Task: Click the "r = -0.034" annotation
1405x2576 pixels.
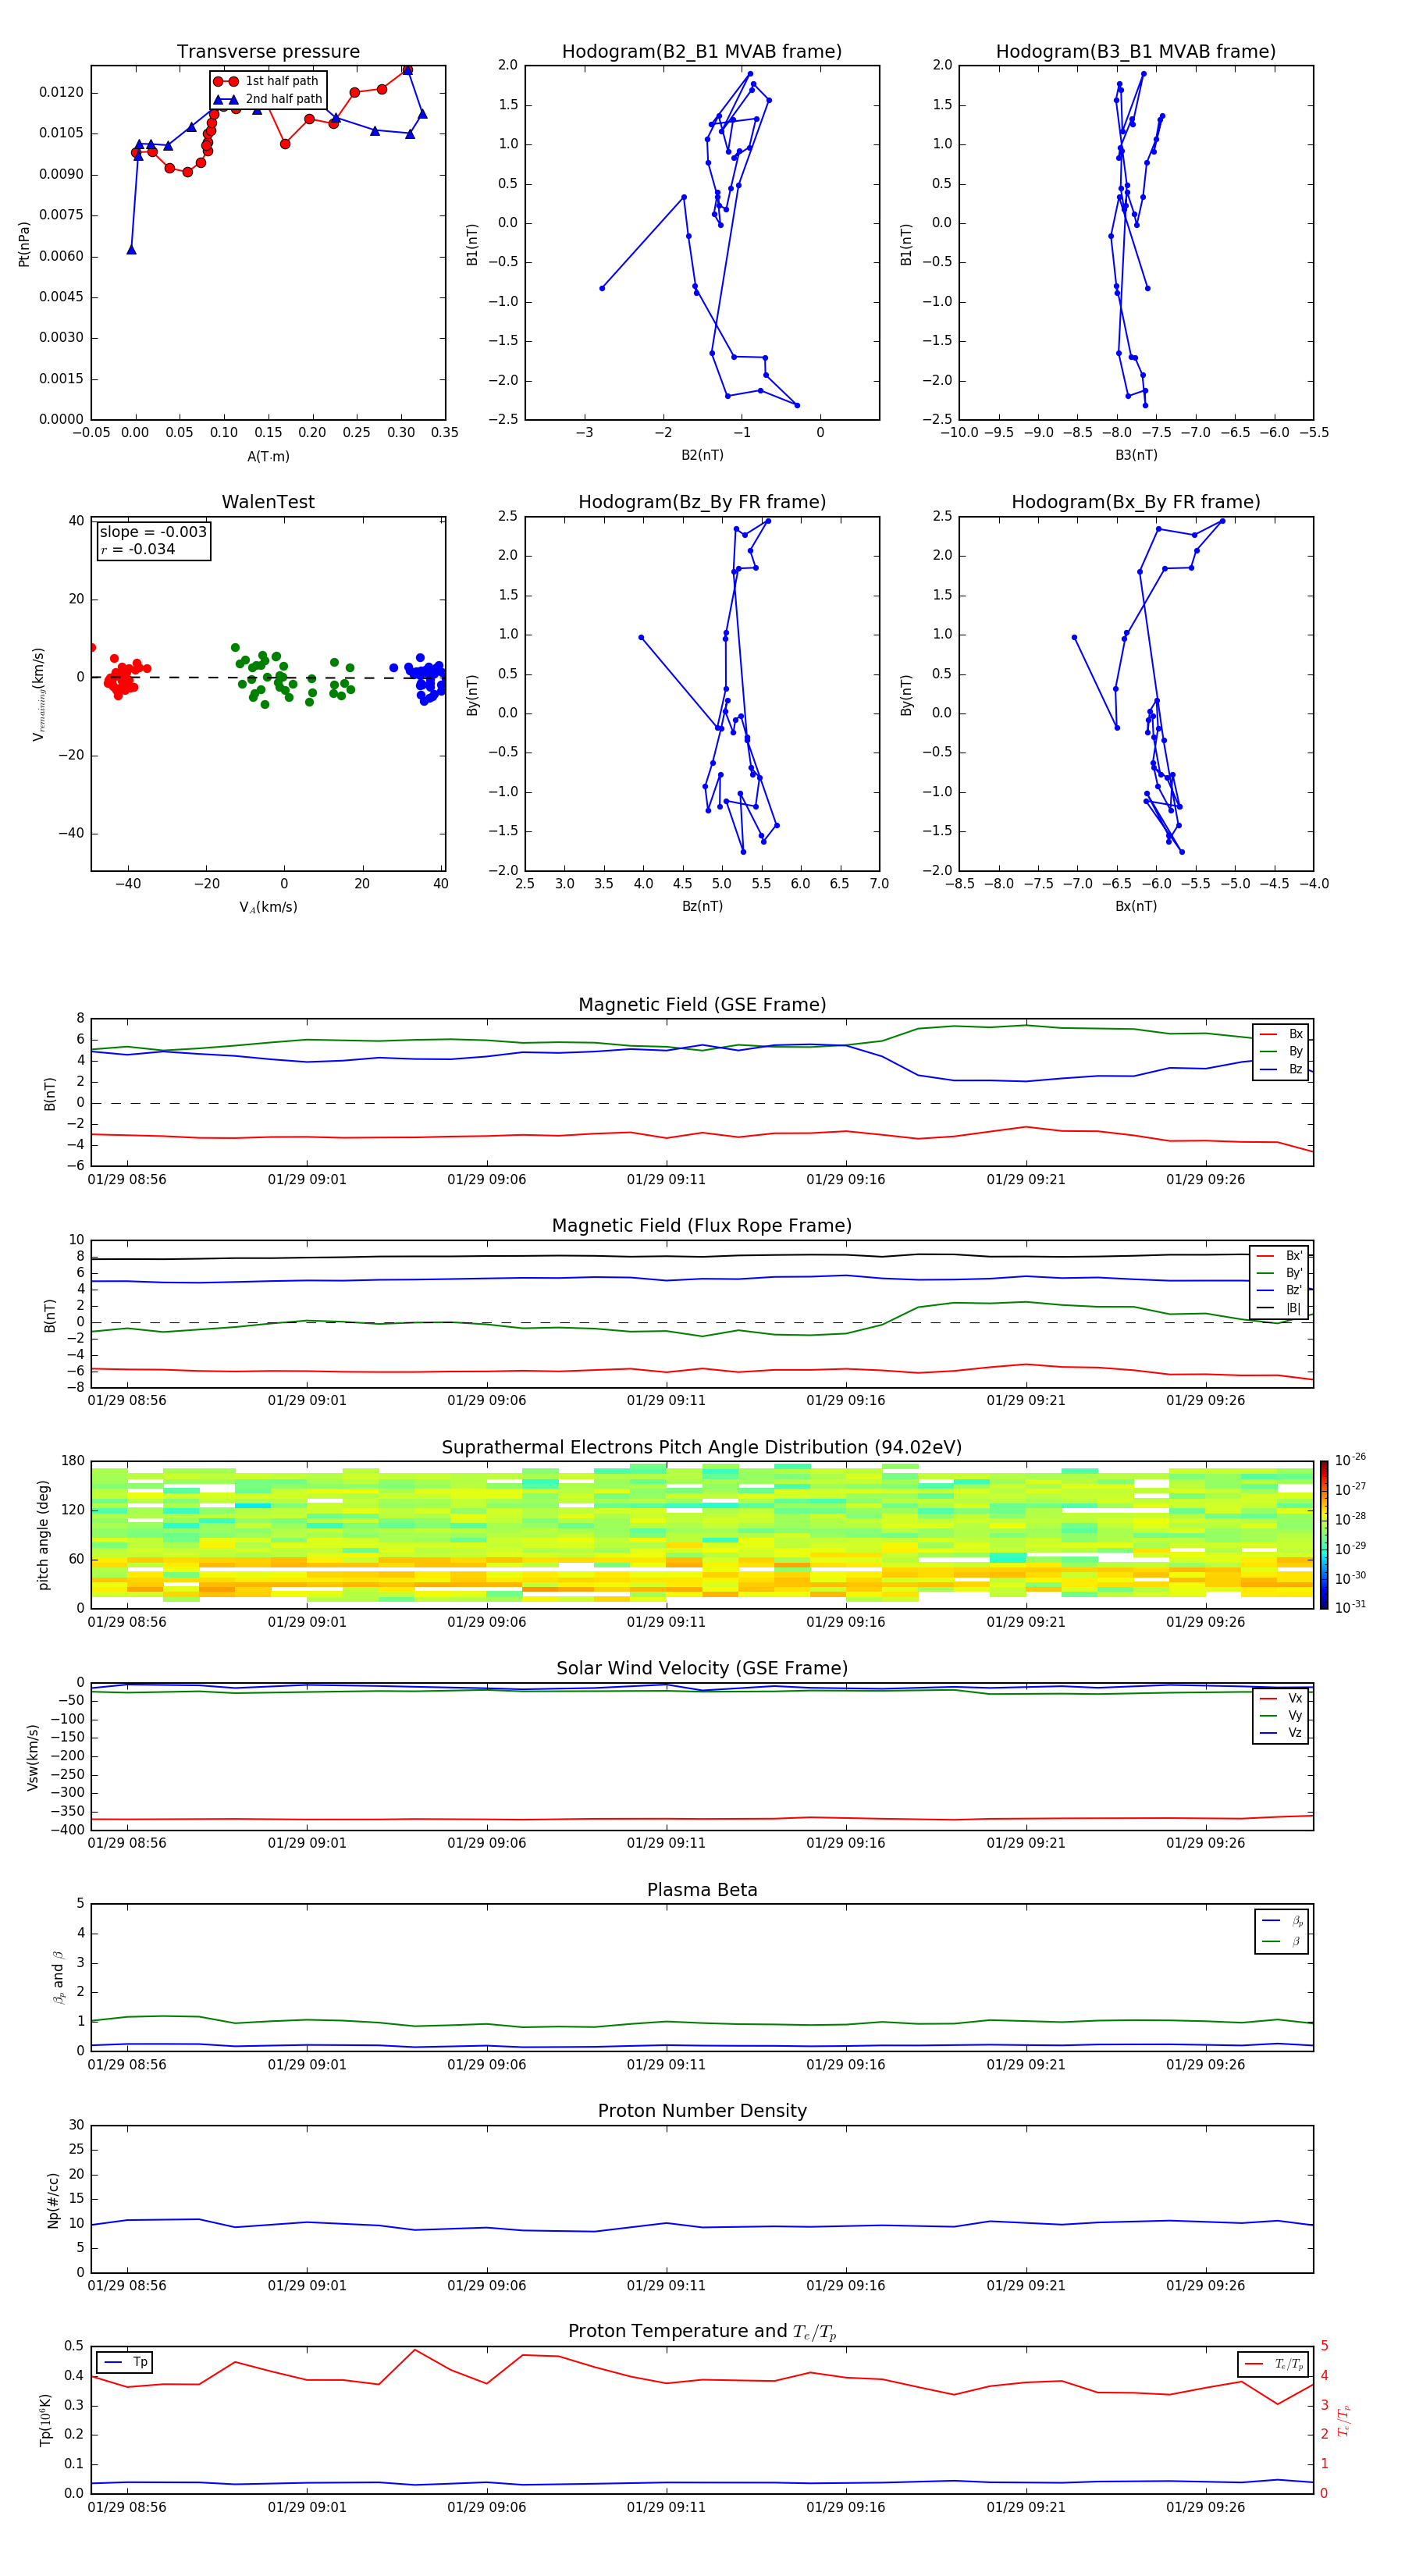Action: (138, 549)
